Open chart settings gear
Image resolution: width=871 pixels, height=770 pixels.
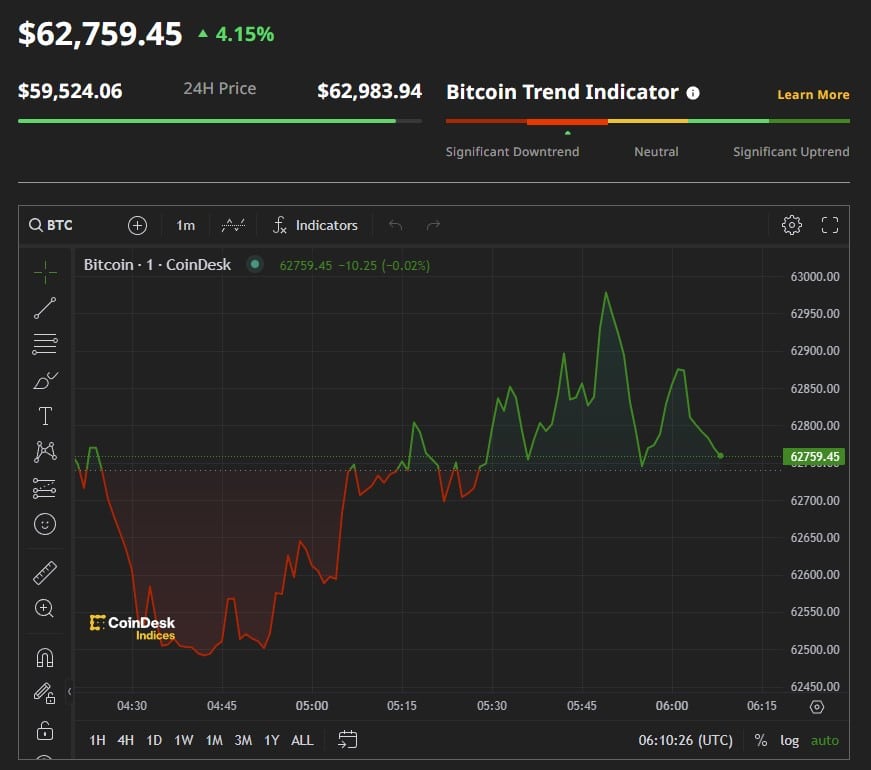(x=792, y=225)
